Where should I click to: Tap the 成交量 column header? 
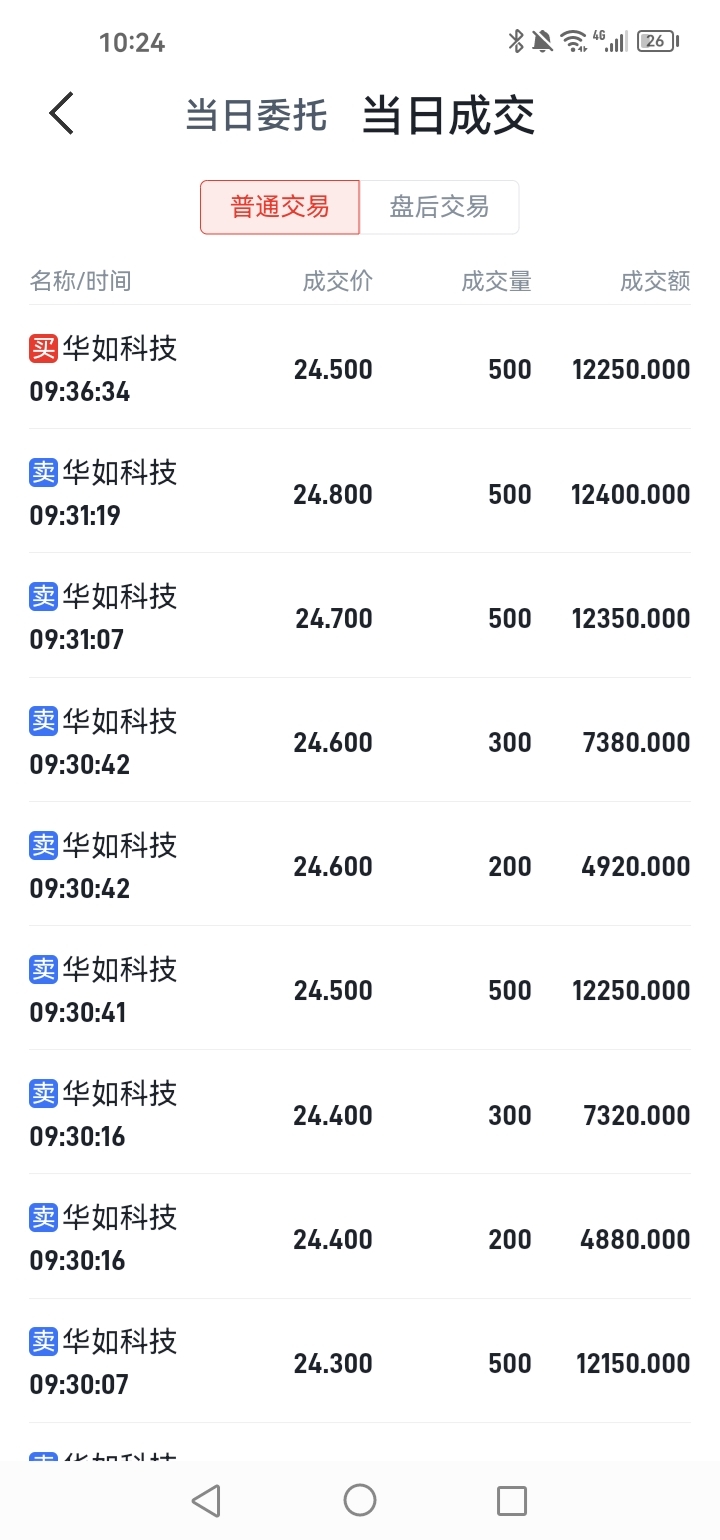pos(496,281)
